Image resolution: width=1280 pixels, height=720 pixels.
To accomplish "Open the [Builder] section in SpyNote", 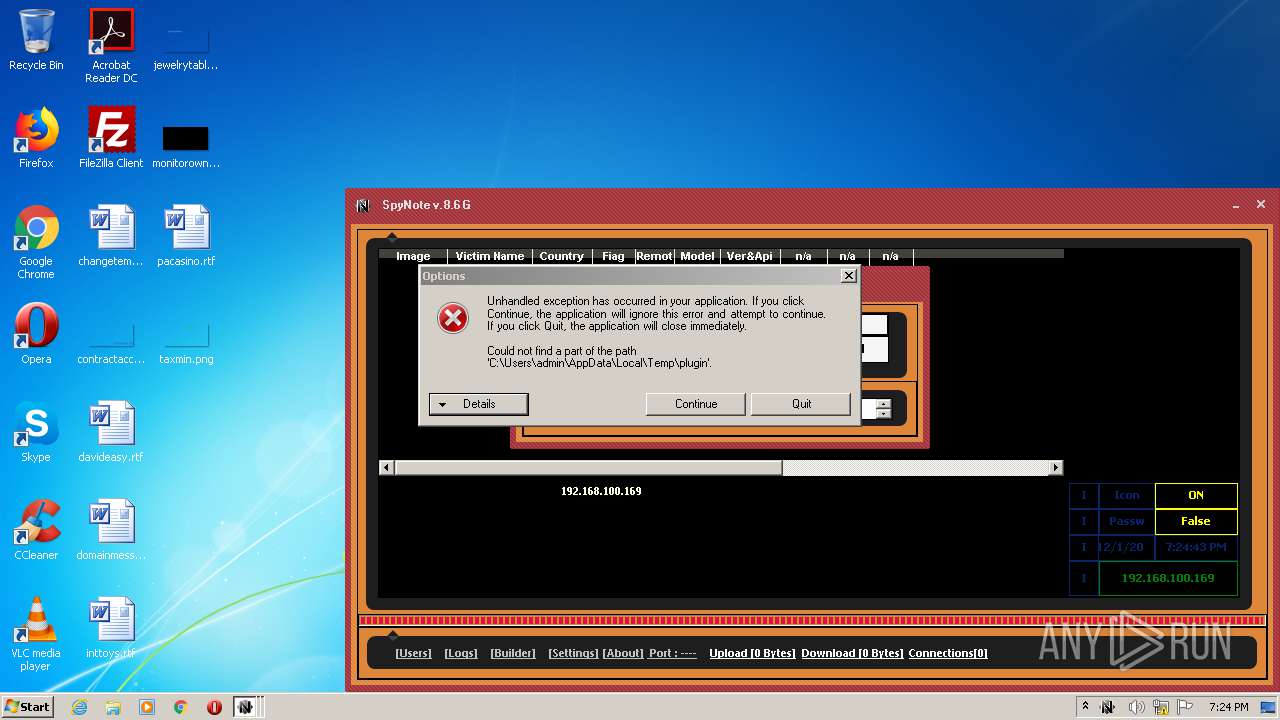I will pyautogui.click(x=513, y=653).
